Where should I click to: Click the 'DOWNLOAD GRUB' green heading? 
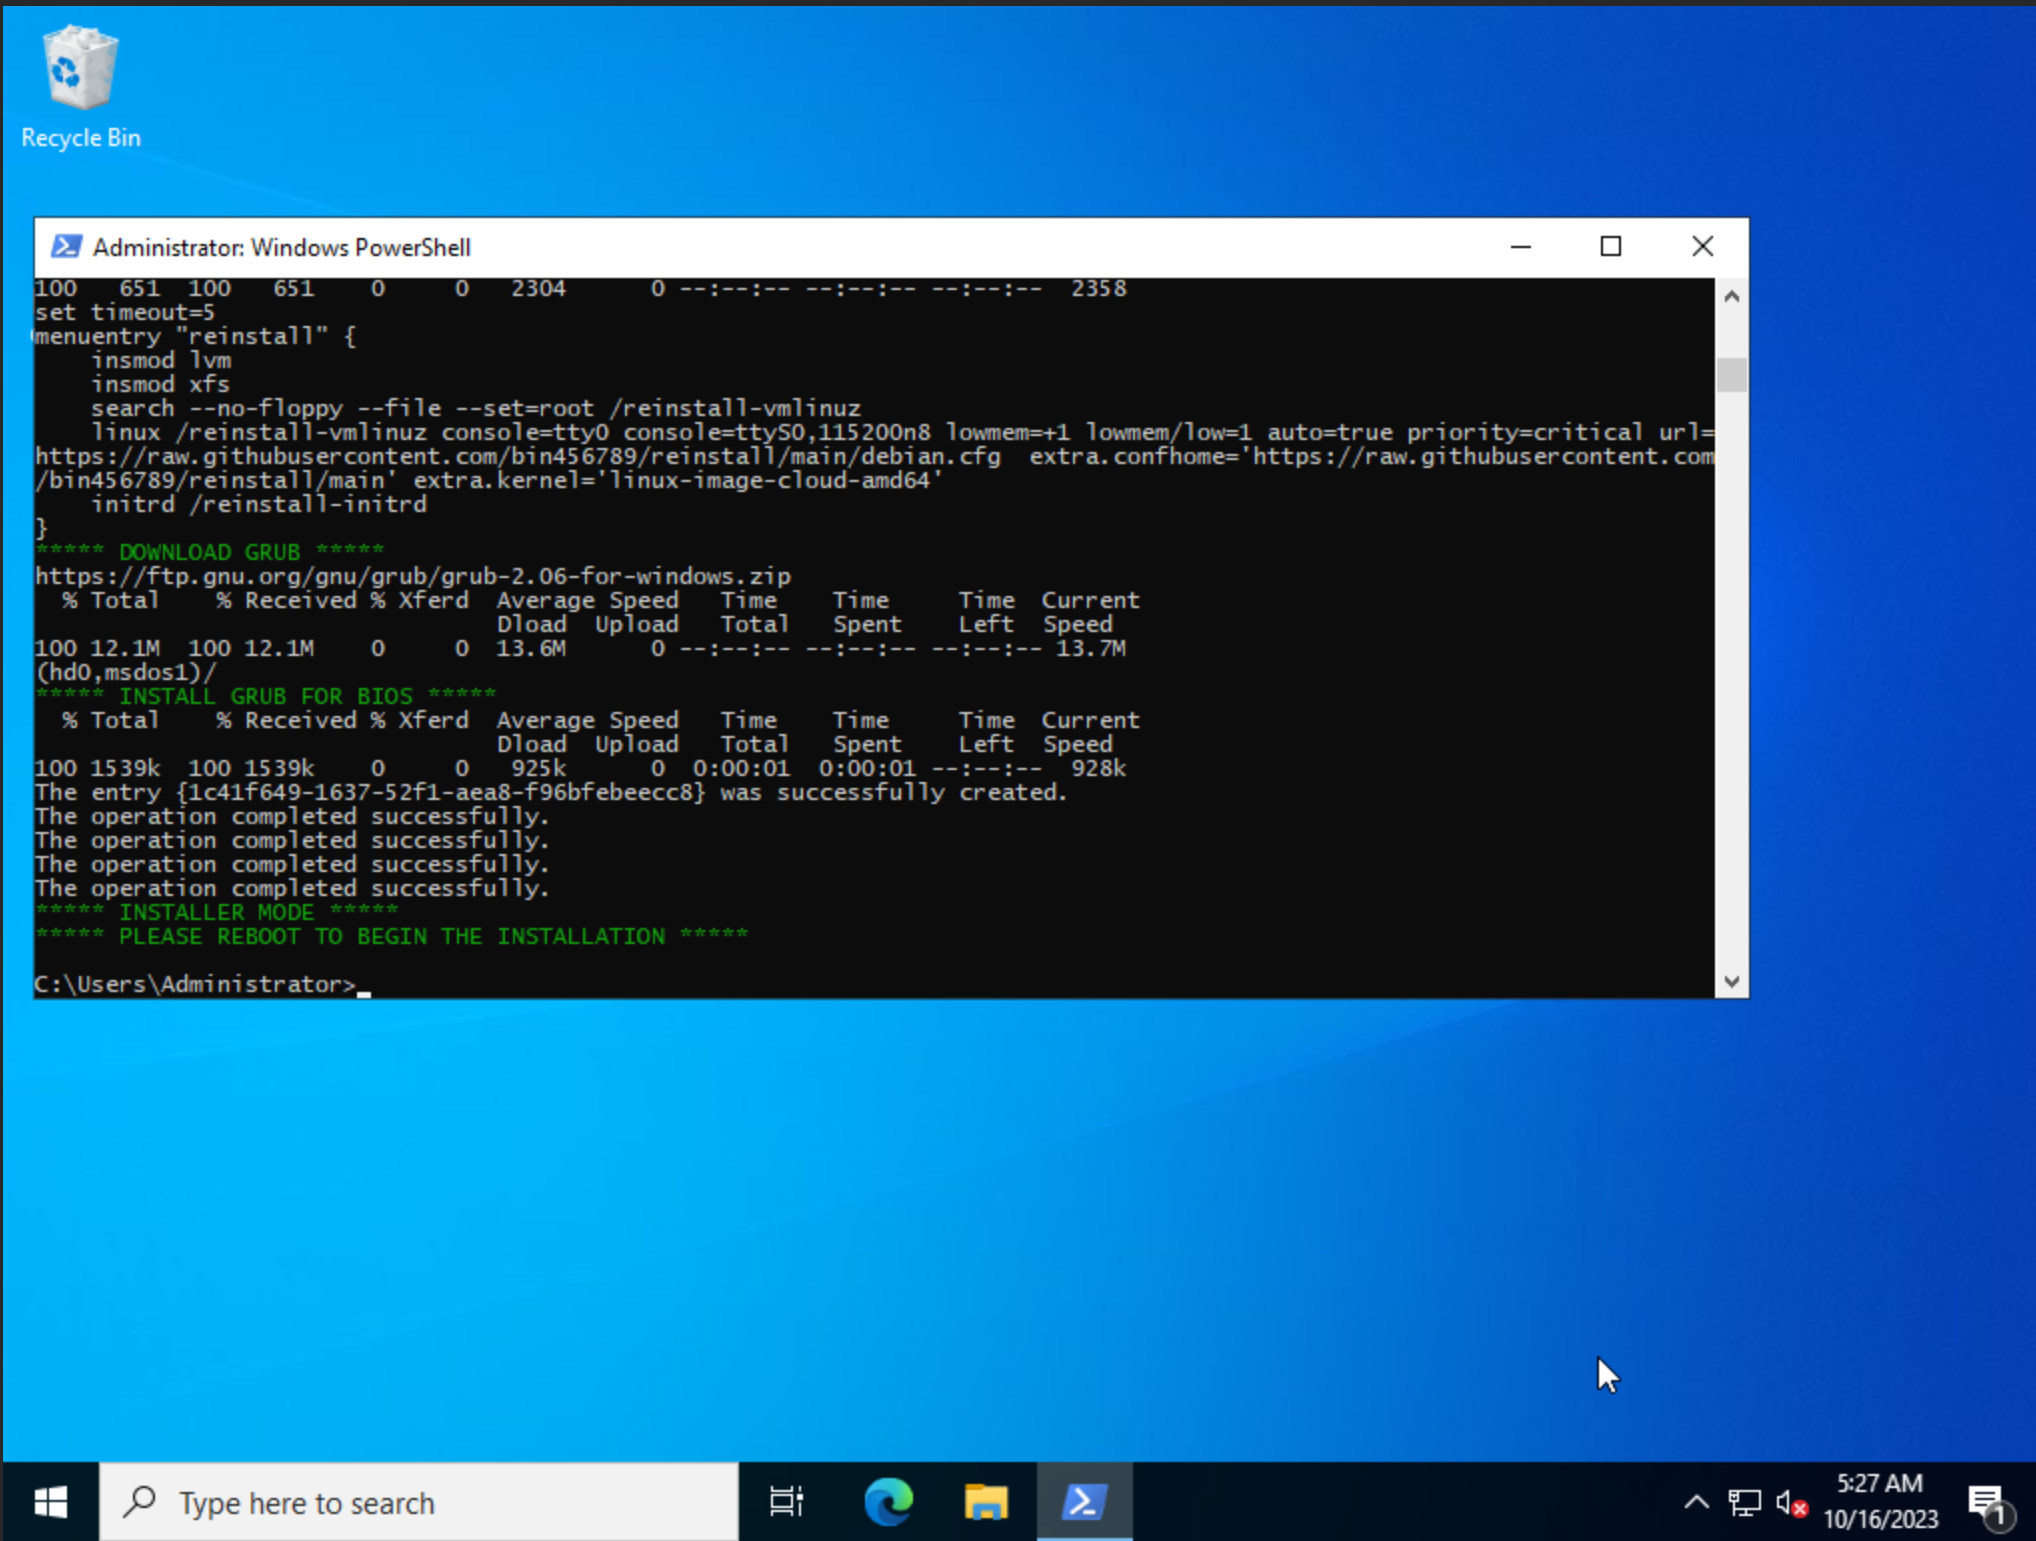pyautogui.click(x=210, y=552)
